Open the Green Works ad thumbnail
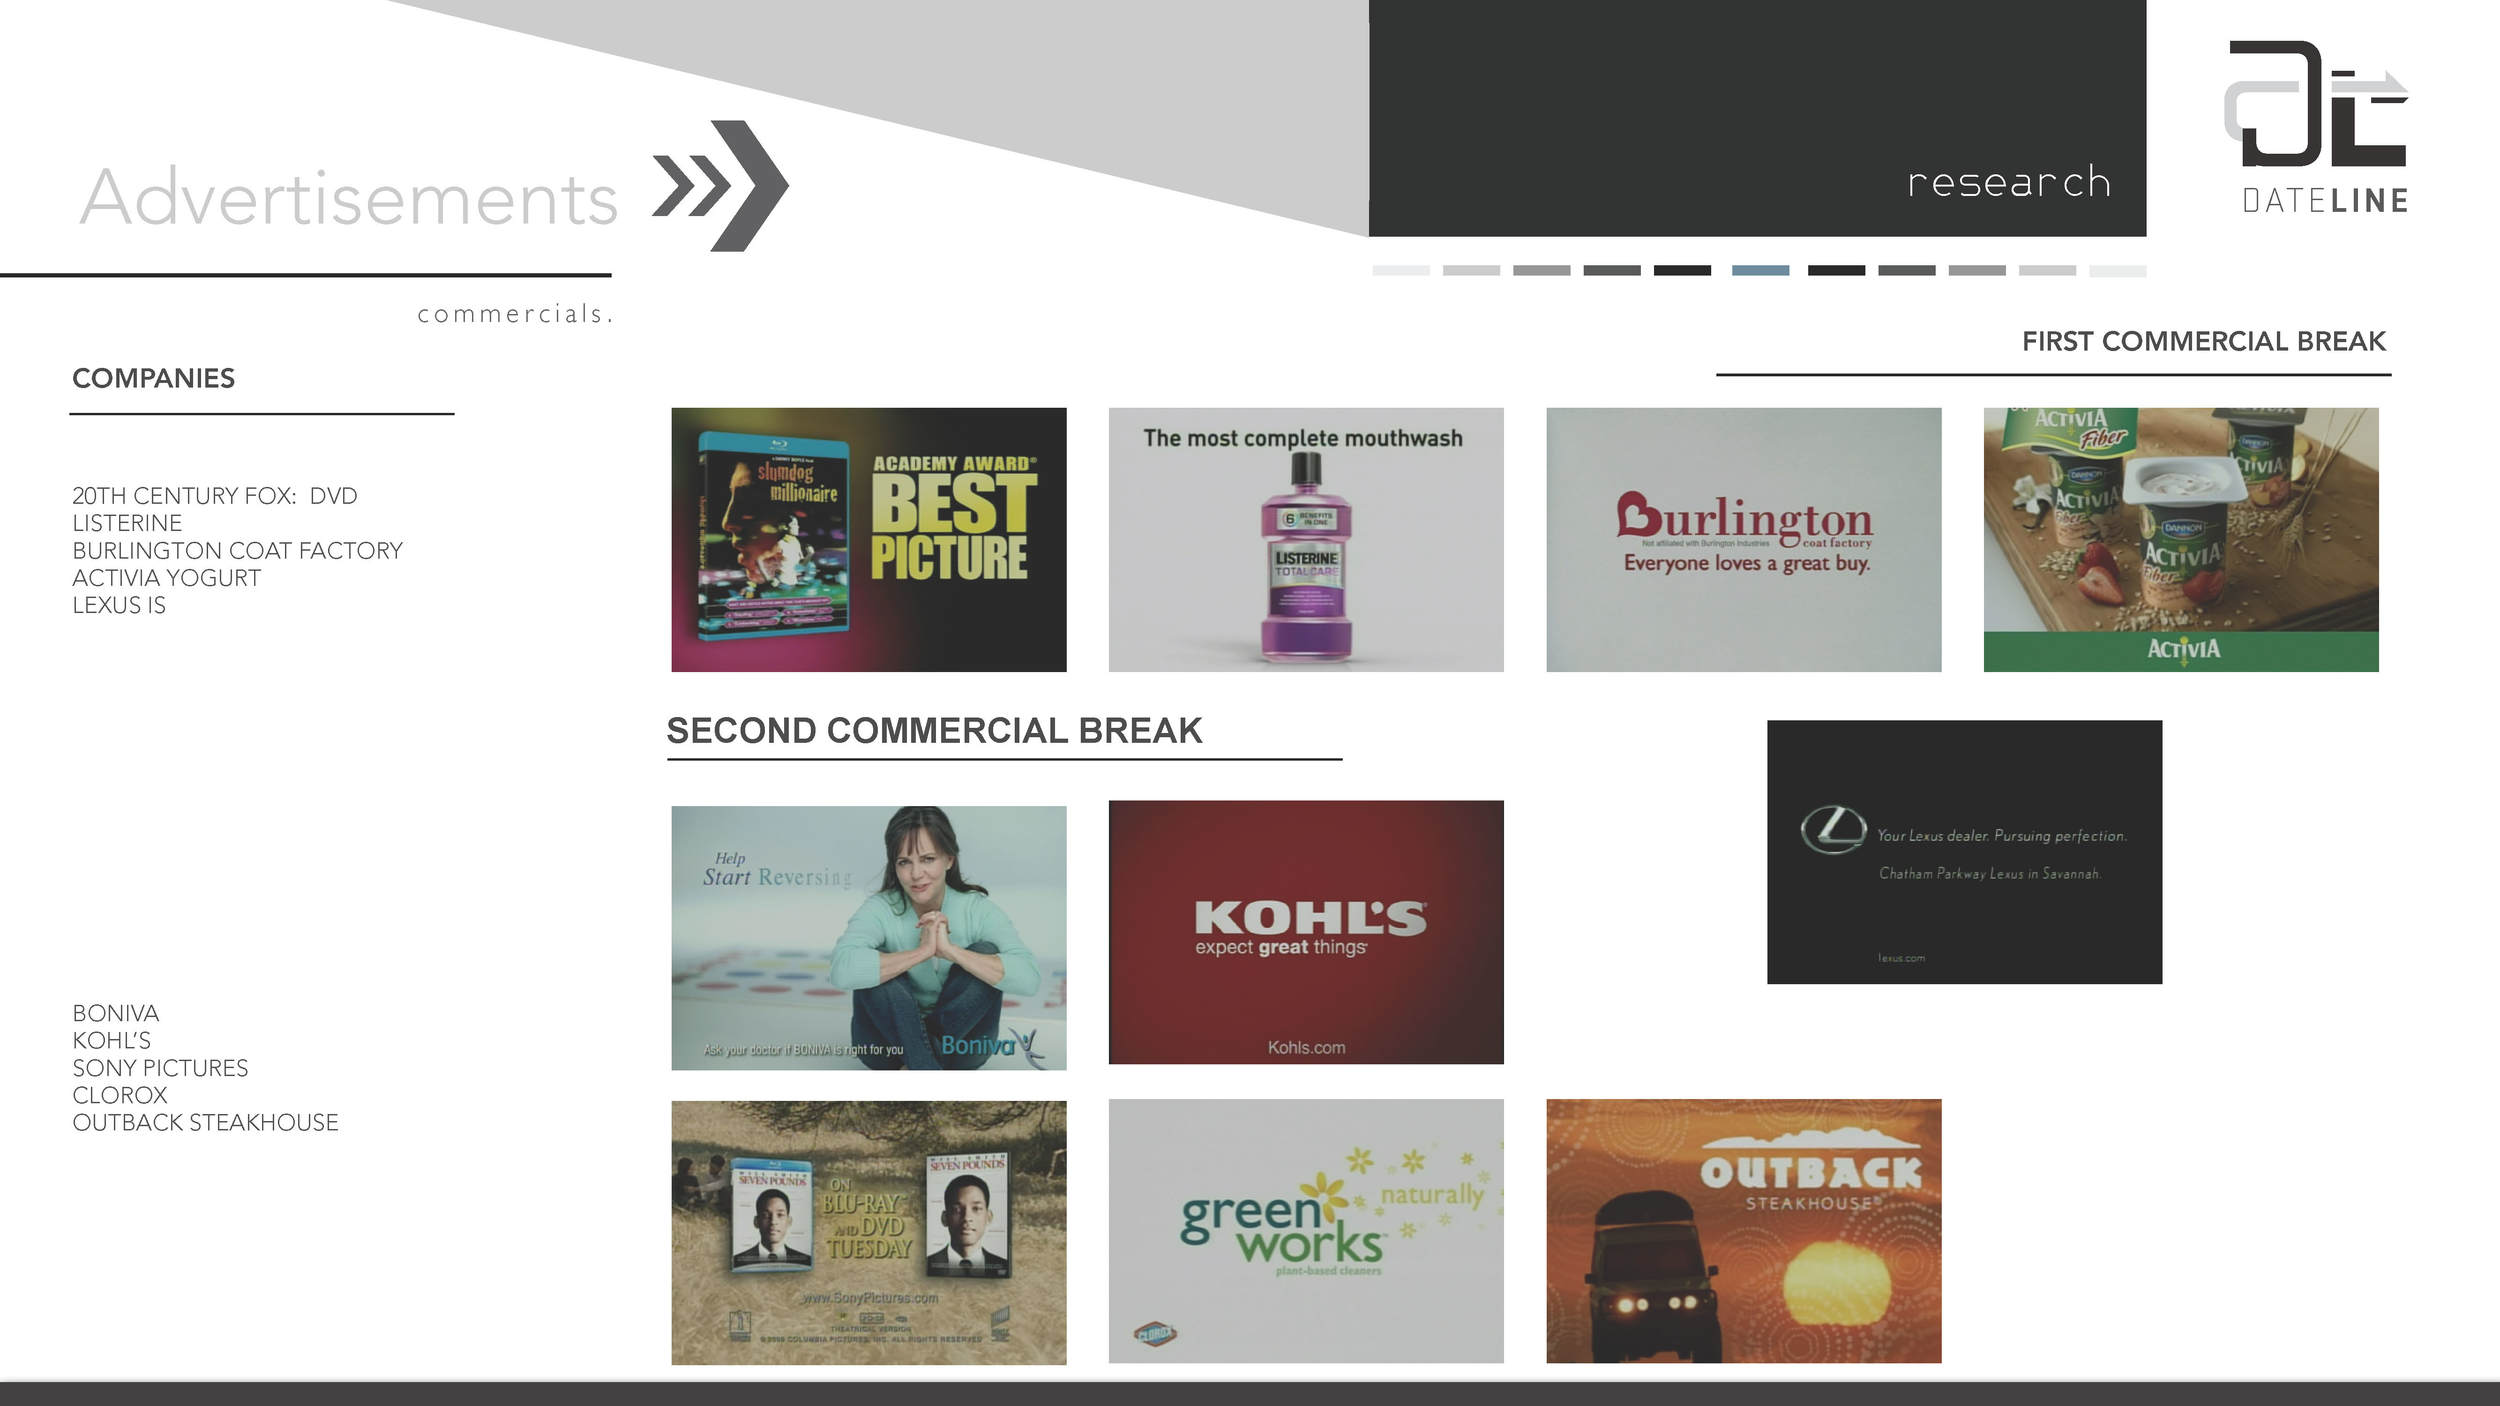 click(x=1306, y=1231)
